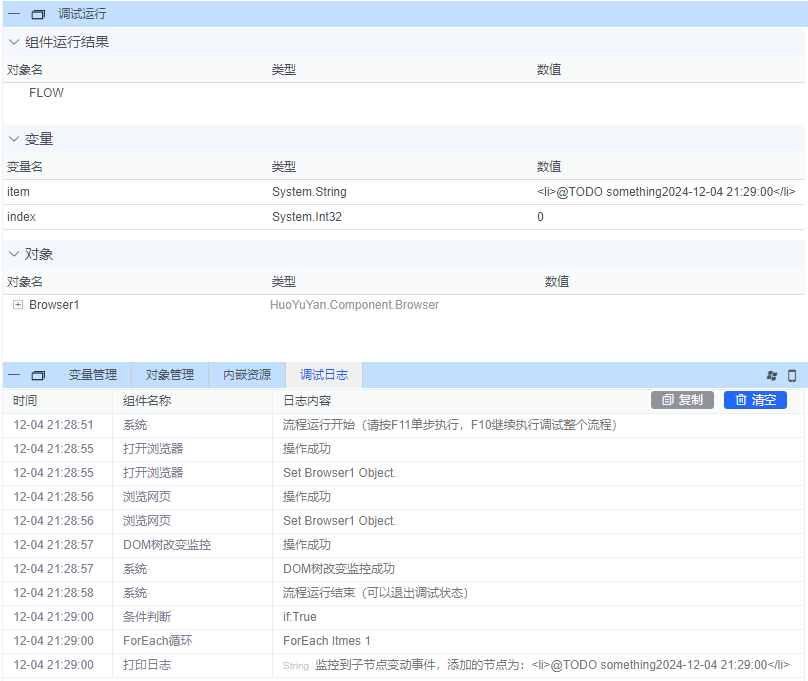Click the mobile device icon in the panel corner

[x=792, y=376]
